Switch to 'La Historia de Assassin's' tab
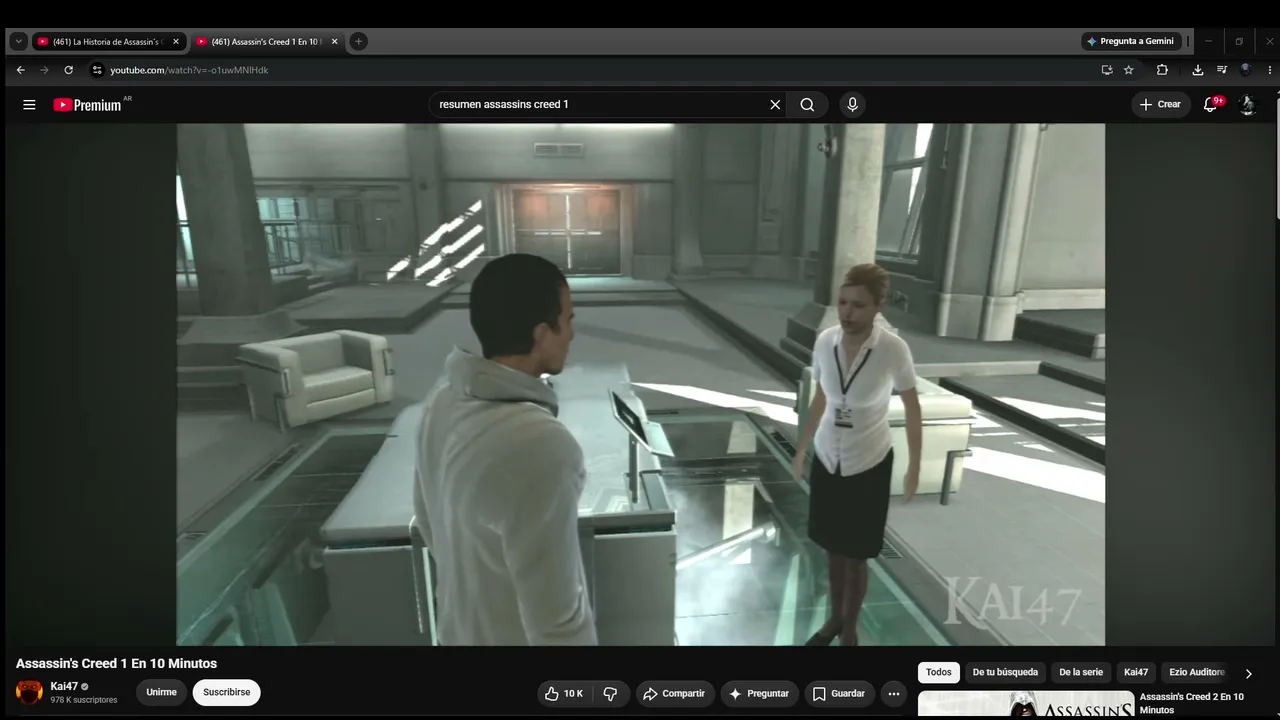 pos(109,41)
